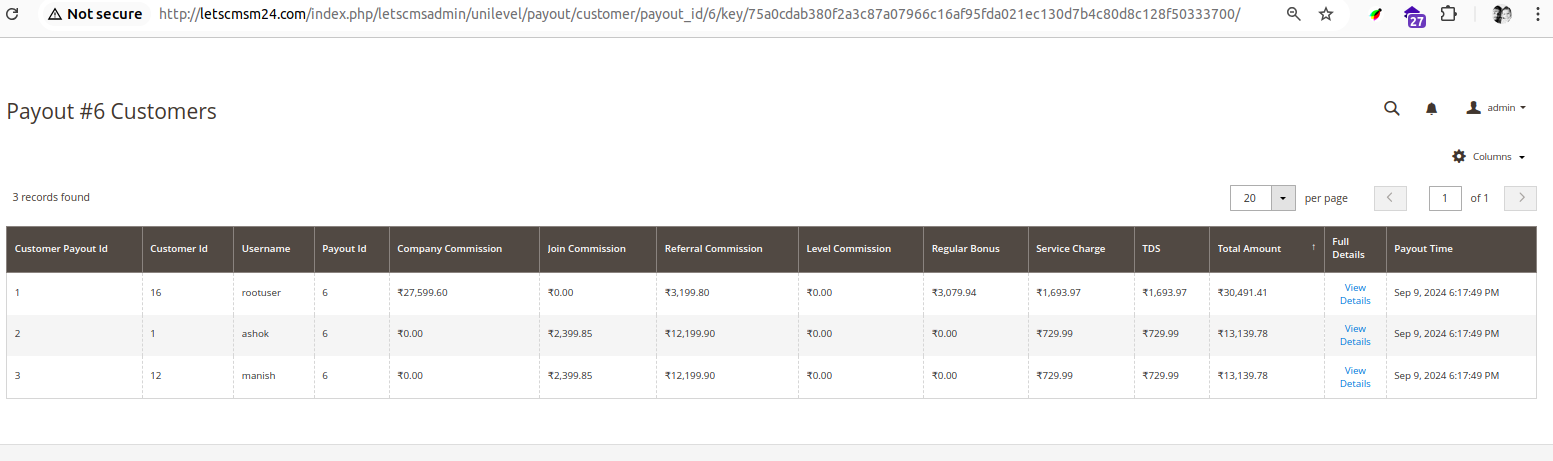Open the notifications bell icon

click(1431, 109)
